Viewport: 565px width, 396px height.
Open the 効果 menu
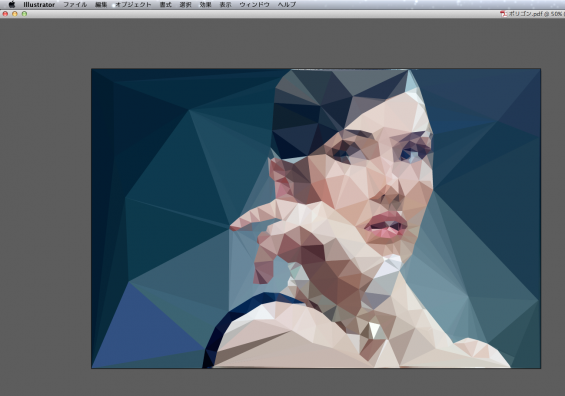pyautogui.click(x=205, y=5)
